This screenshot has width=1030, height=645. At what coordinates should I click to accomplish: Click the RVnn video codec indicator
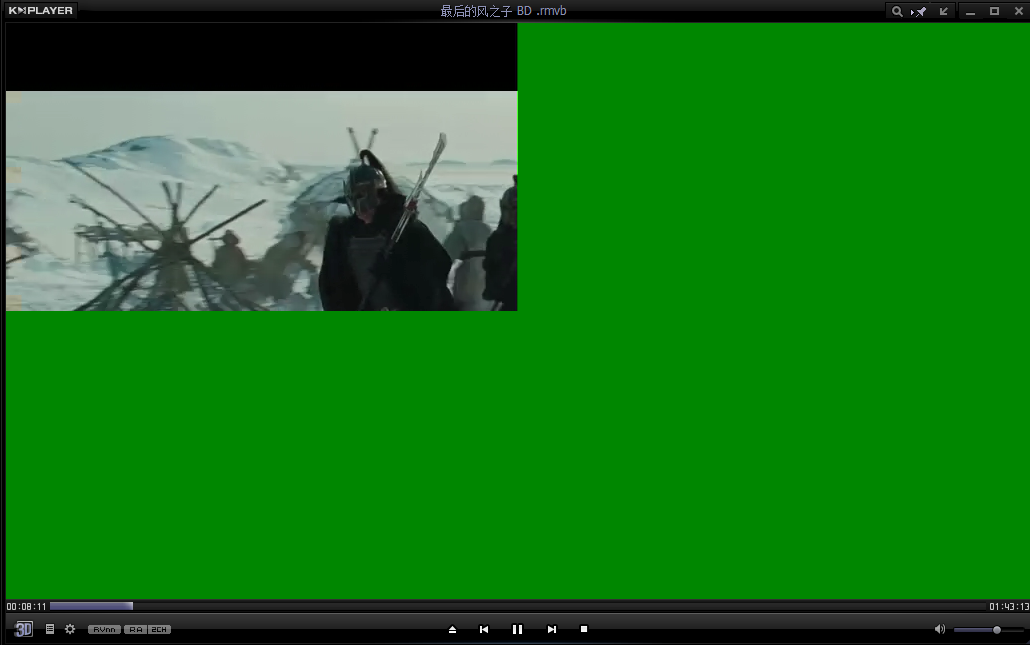pos(103,629)
